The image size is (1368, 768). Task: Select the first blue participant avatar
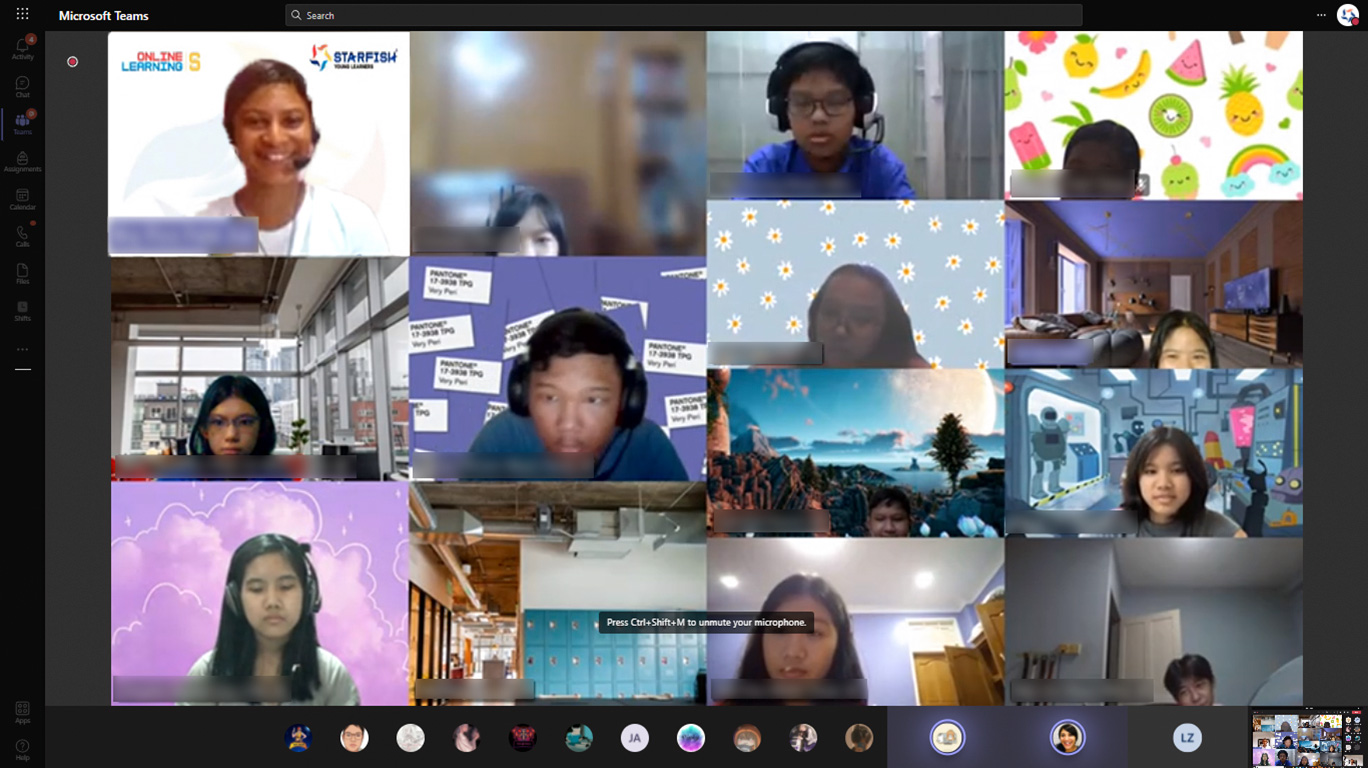(298, 738)
